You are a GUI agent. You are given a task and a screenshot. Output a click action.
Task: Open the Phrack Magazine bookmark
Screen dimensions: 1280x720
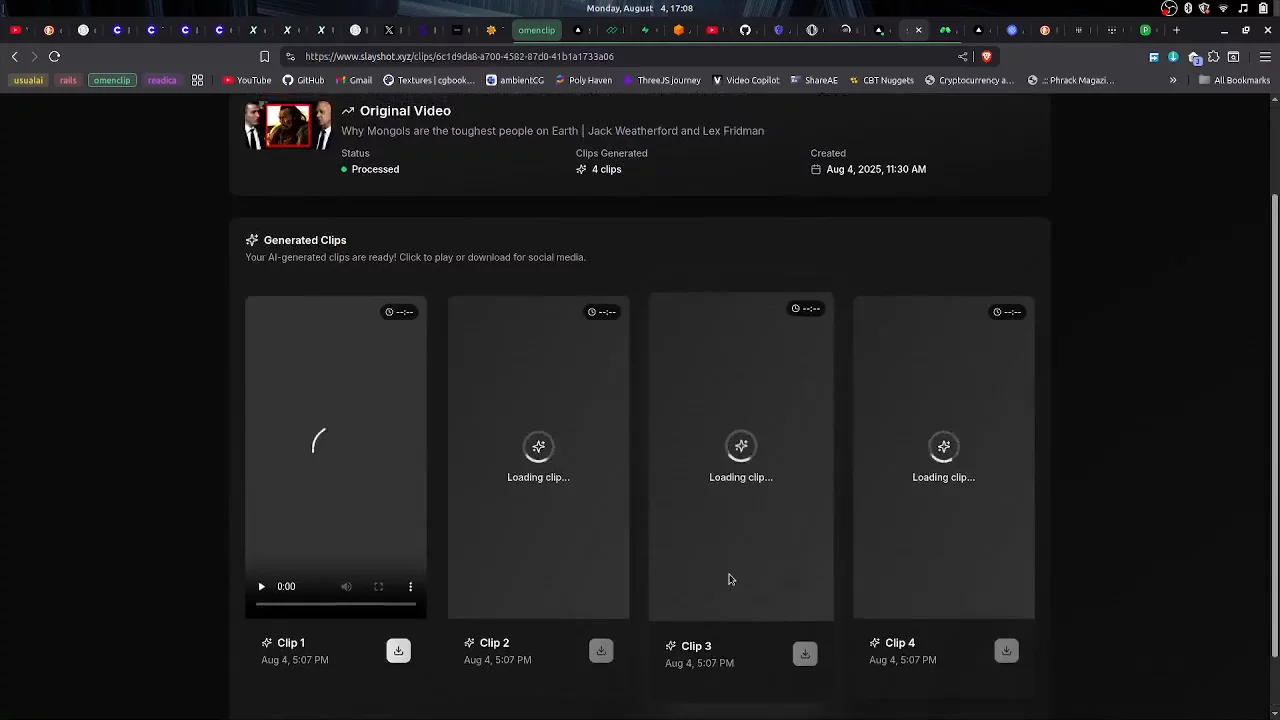pyautogui.click(x=1071, y=80)
